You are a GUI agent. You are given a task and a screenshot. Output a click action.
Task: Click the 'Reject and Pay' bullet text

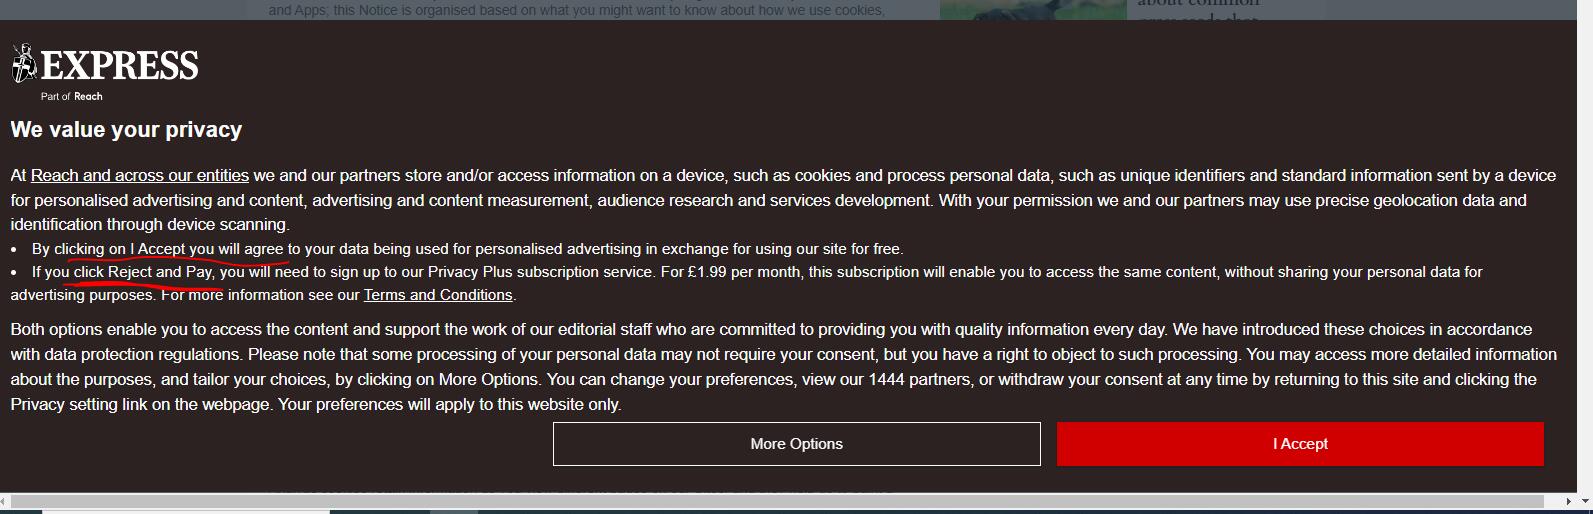[160, 272]
